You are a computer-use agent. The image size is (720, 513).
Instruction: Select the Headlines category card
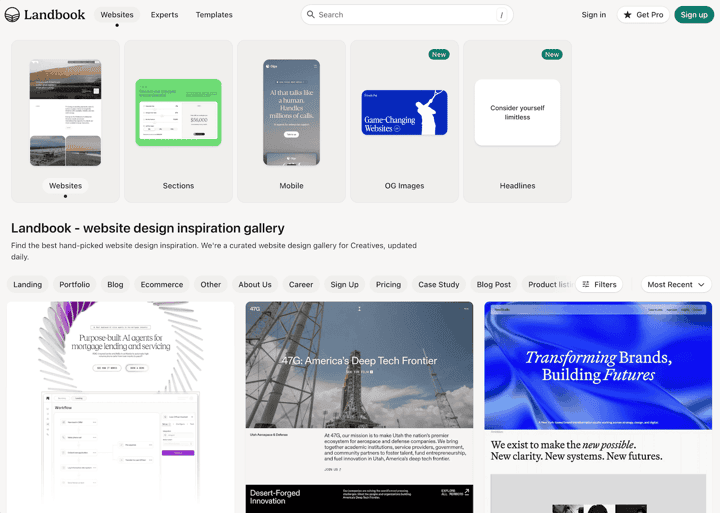click(x=517, y=121)
